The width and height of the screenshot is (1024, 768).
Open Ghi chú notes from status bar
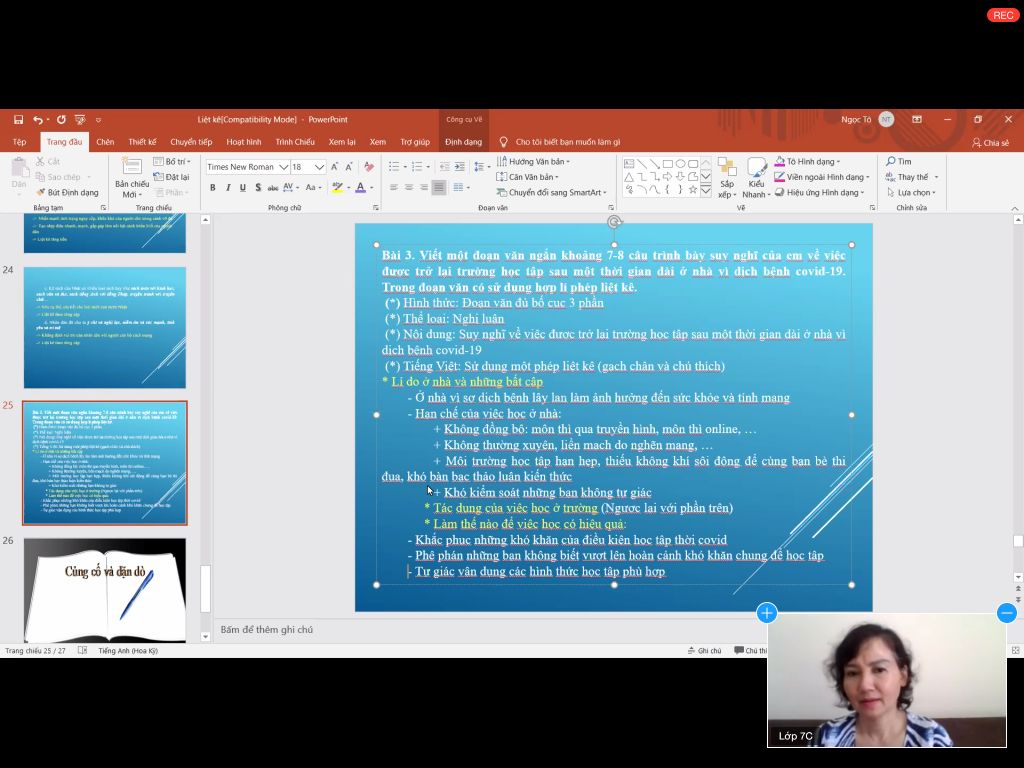[705, 650]
